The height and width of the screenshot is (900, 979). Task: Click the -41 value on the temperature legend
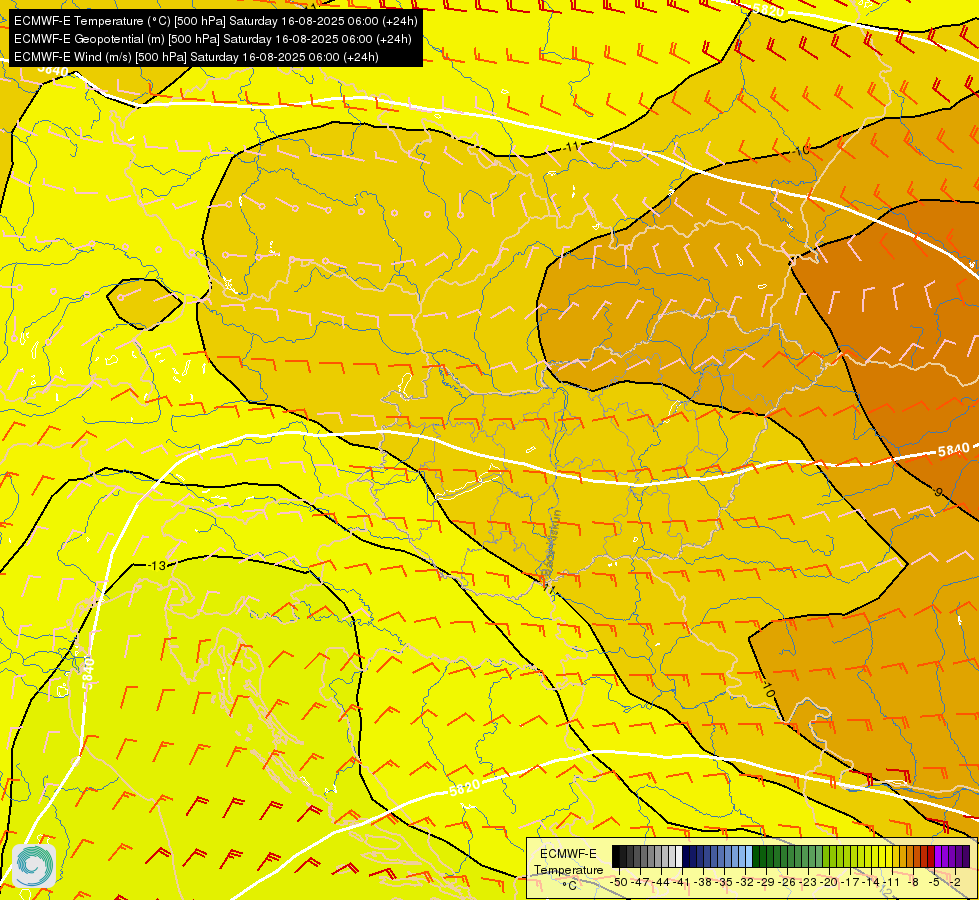pyautogui.click(x=682, y=882)
